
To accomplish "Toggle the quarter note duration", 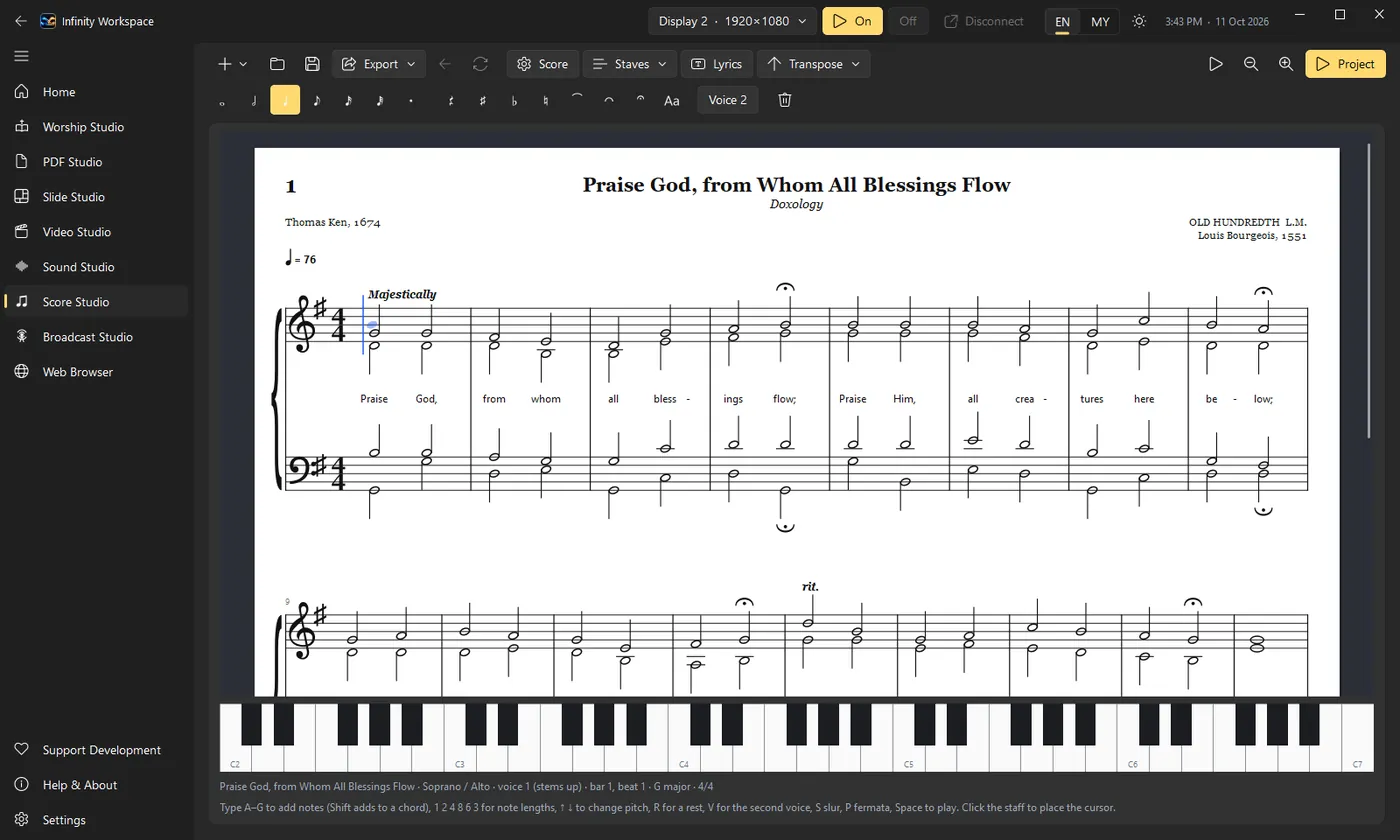I will pyautogui.click(x=285, y=100).
